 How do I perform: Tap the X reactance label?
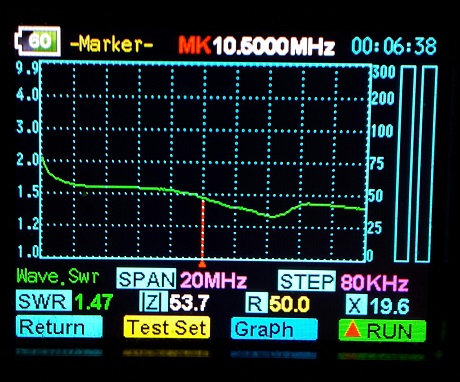pyautogui.click(x=356, y=305)
